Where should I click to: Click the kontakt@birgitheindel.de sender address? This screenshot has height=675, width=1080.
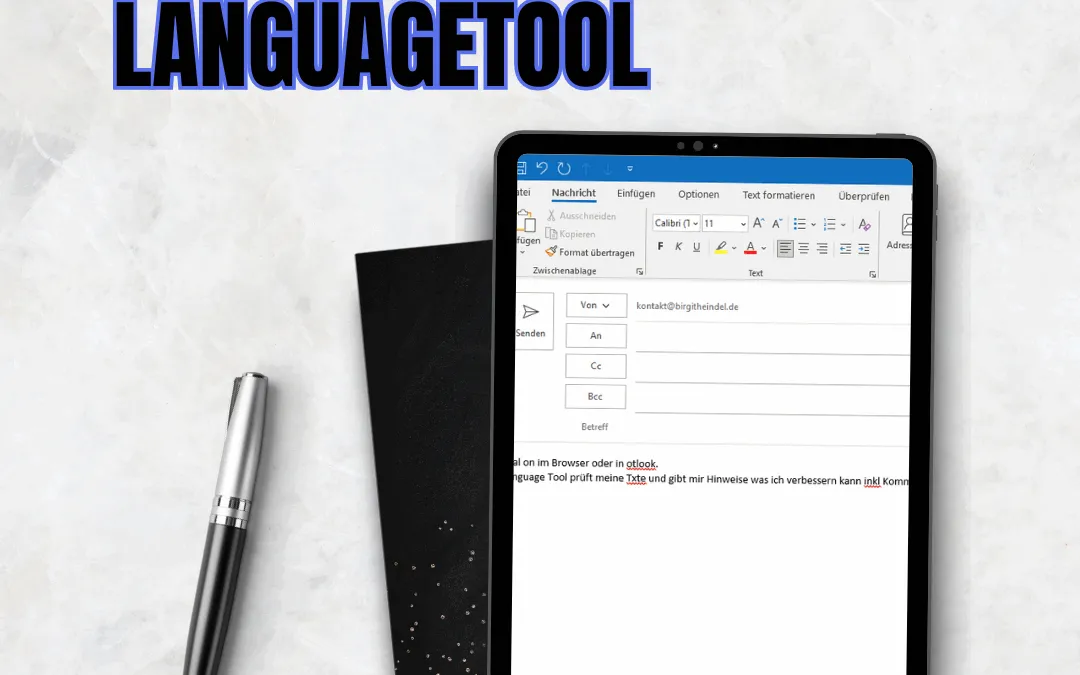click(x=687, y=307)
